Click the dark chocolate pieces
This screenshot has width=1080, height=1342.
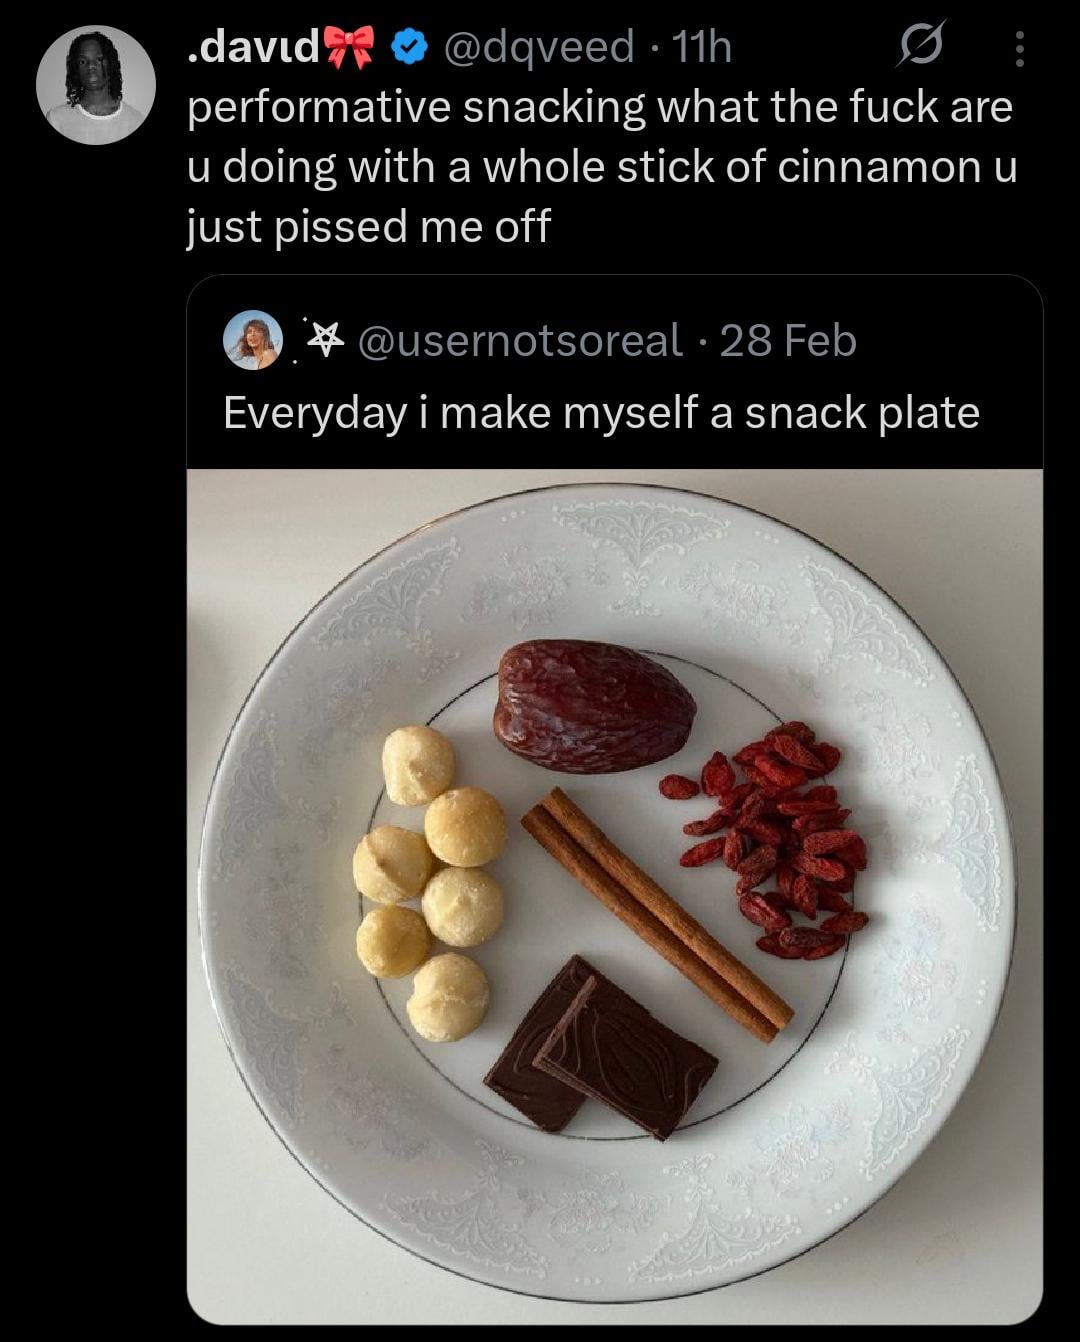tap(600, 1048)
